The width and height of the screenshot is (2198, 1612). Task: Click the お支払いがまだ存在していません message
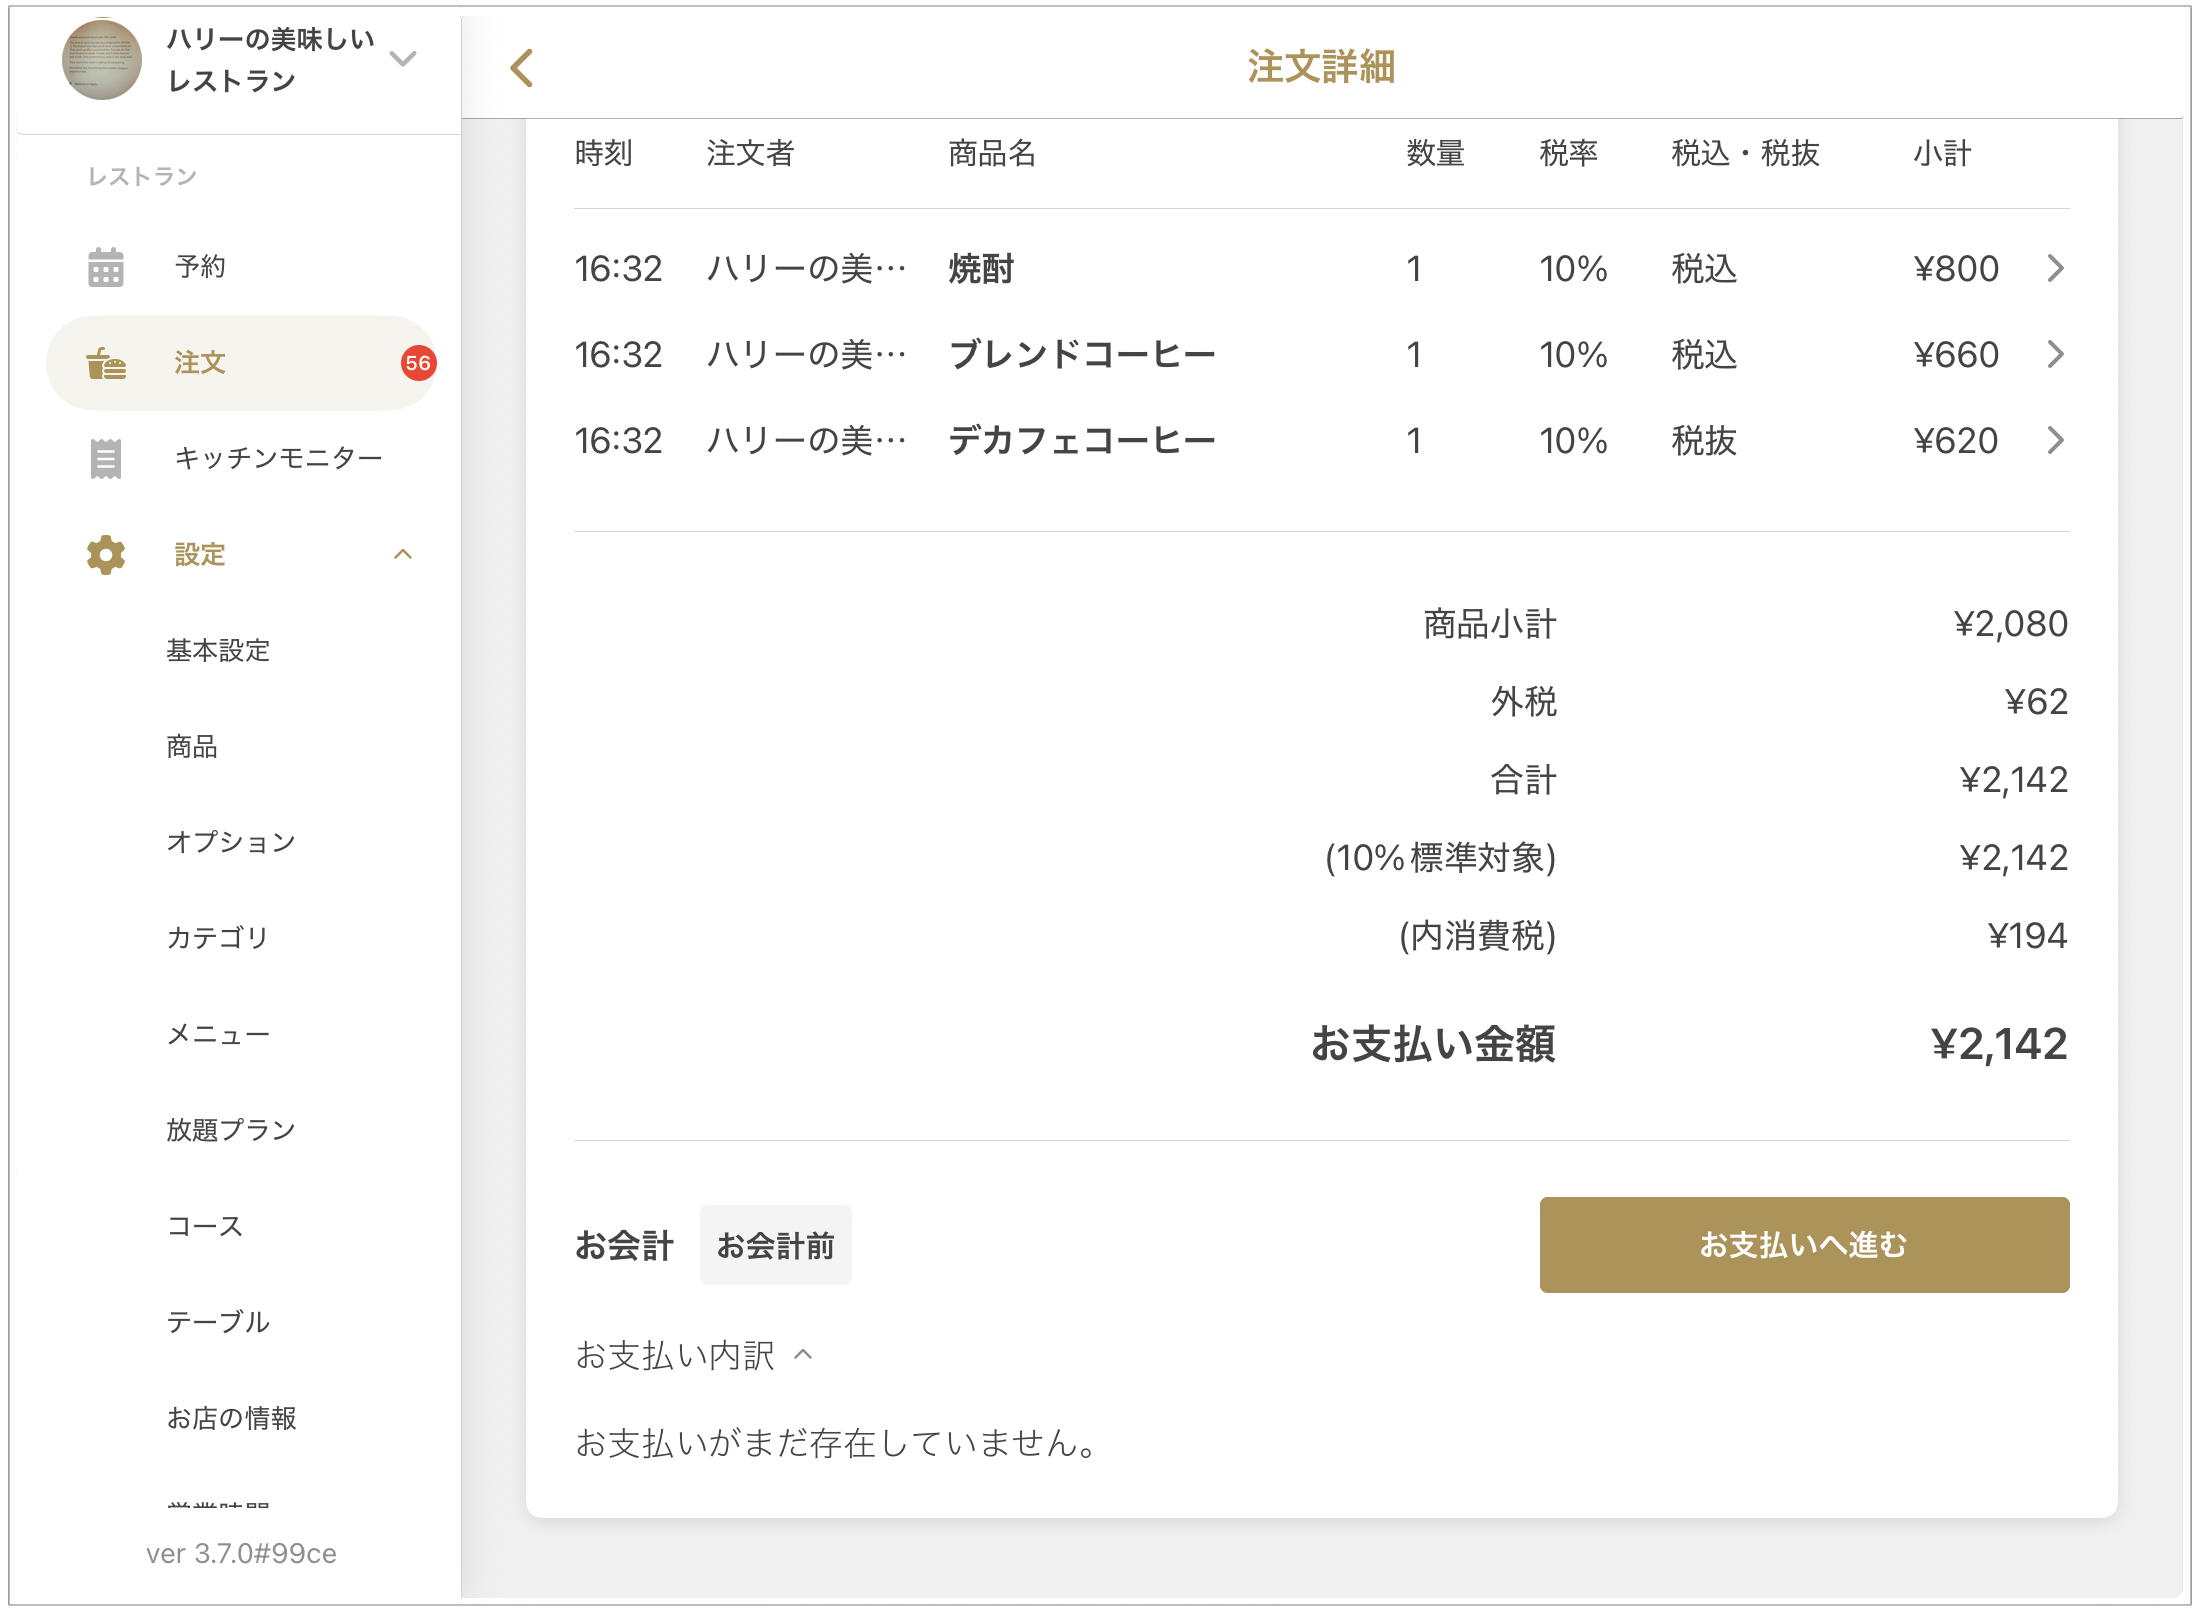pos(838,1442)
